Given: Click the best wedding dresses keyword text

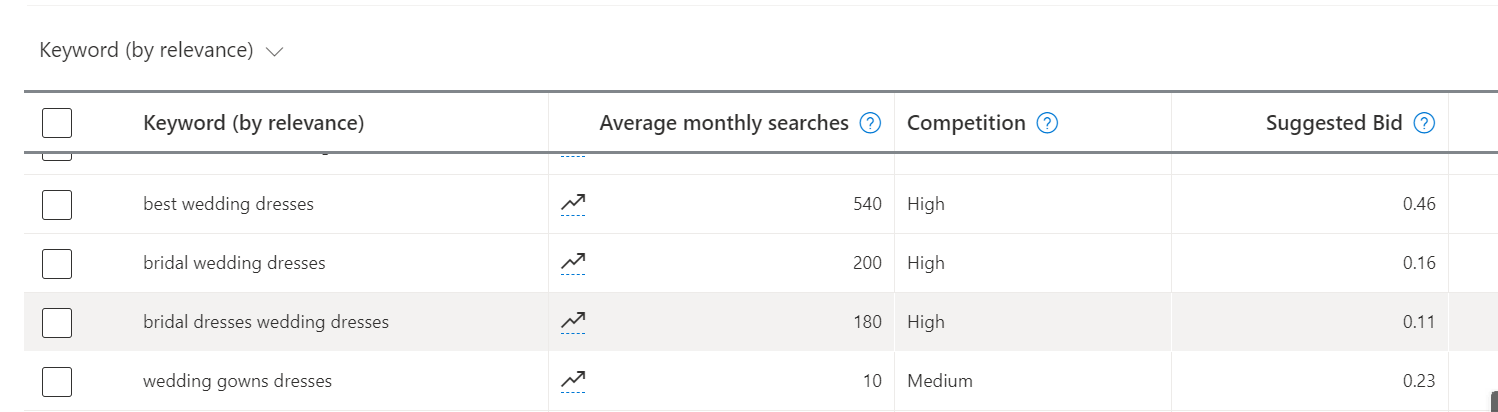Looking at the screenshot, I should point(228,204).
